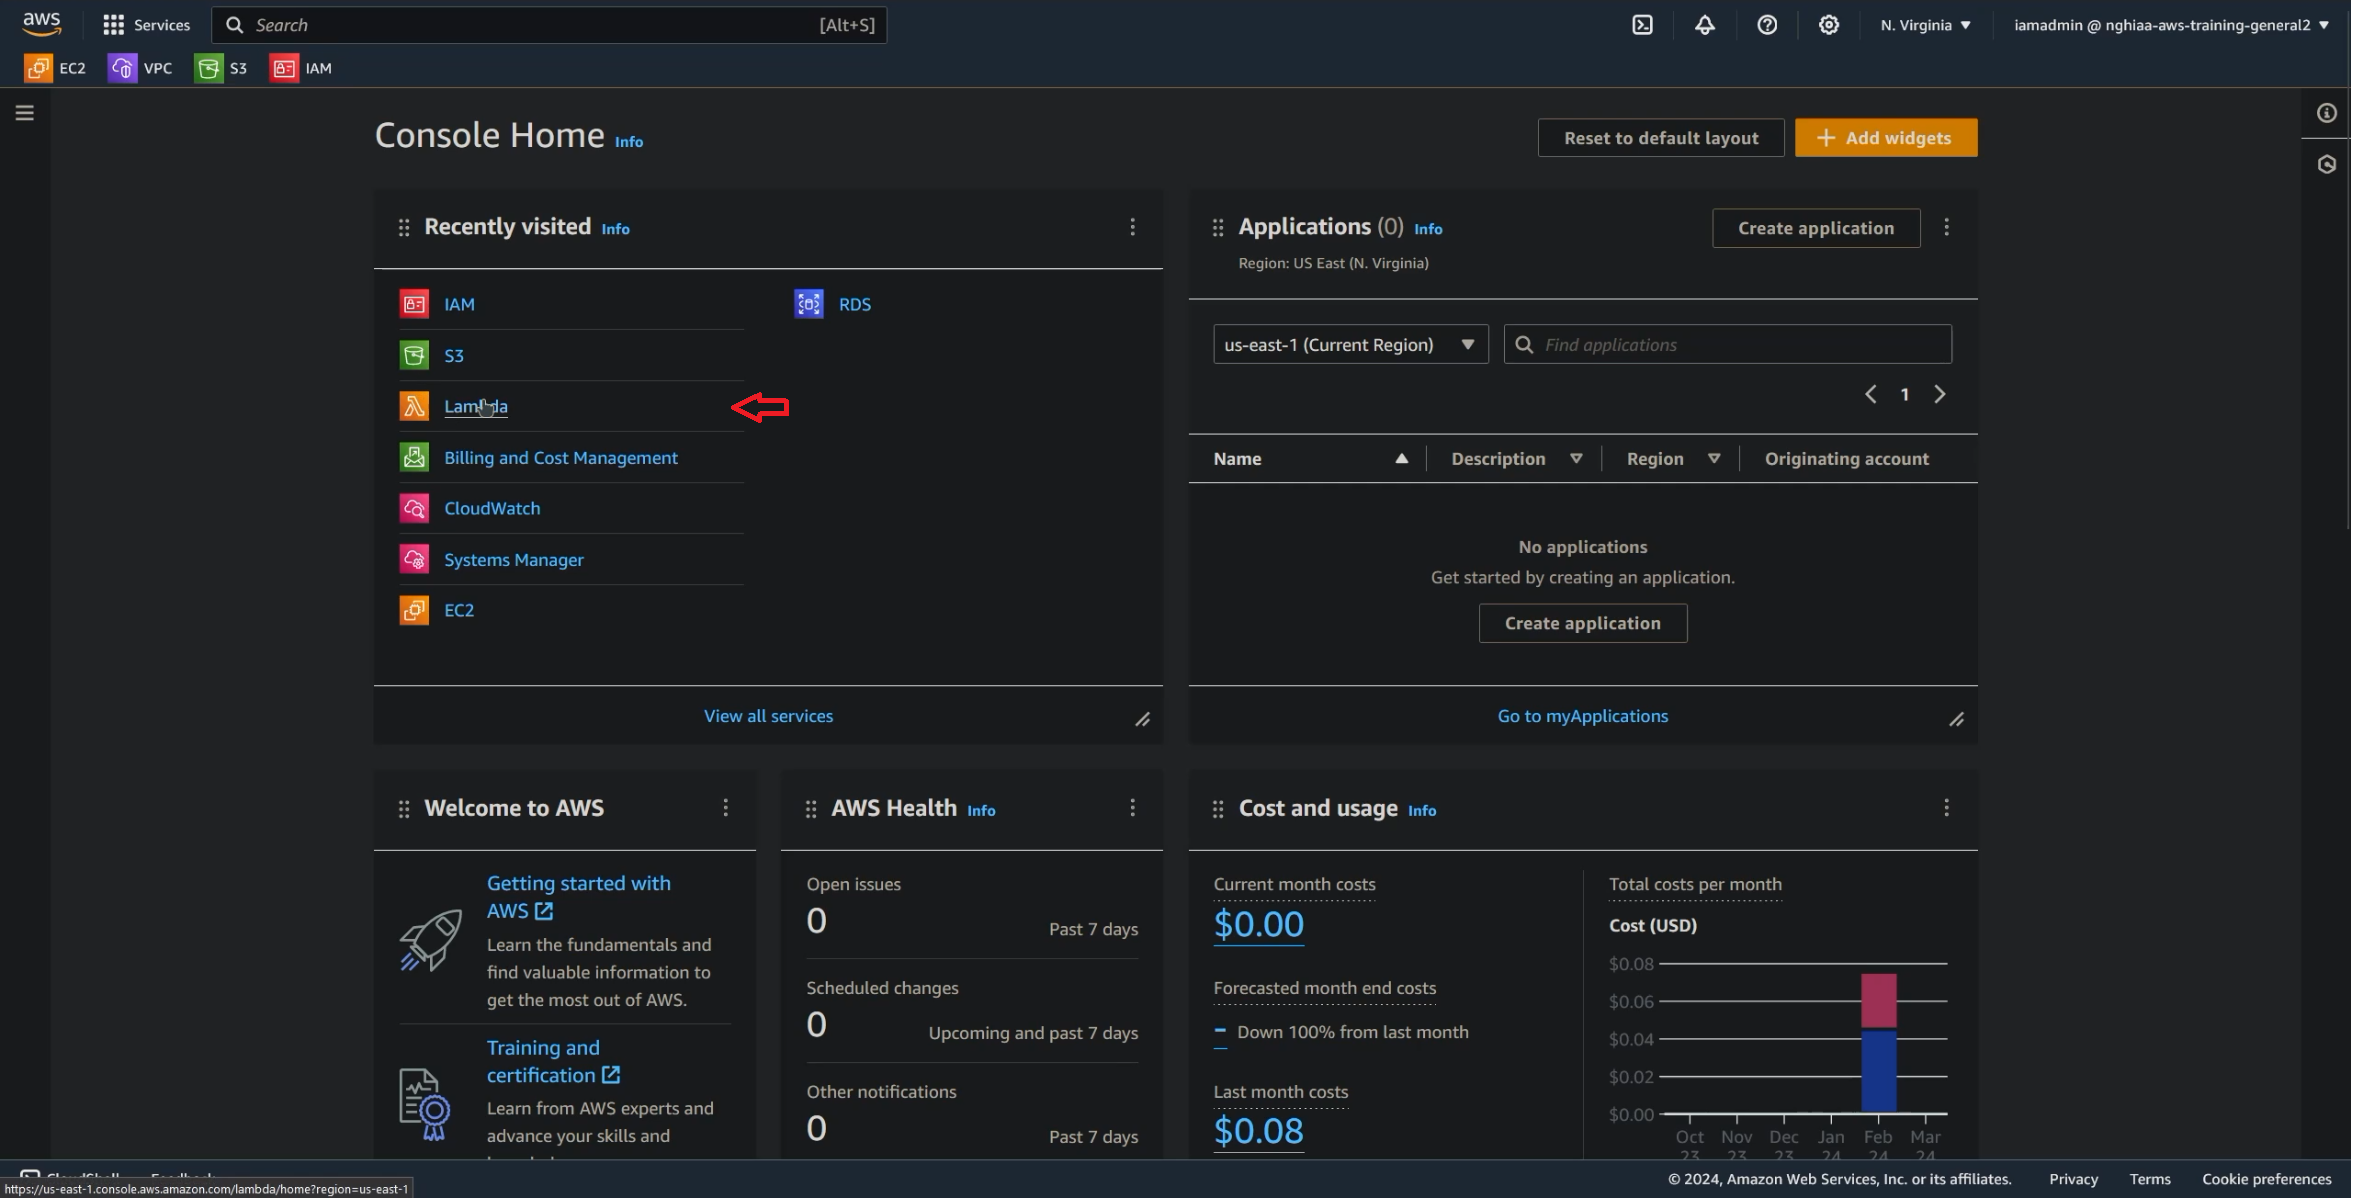
Task: Open Info link for Applications
Action: pos(1428,229)
